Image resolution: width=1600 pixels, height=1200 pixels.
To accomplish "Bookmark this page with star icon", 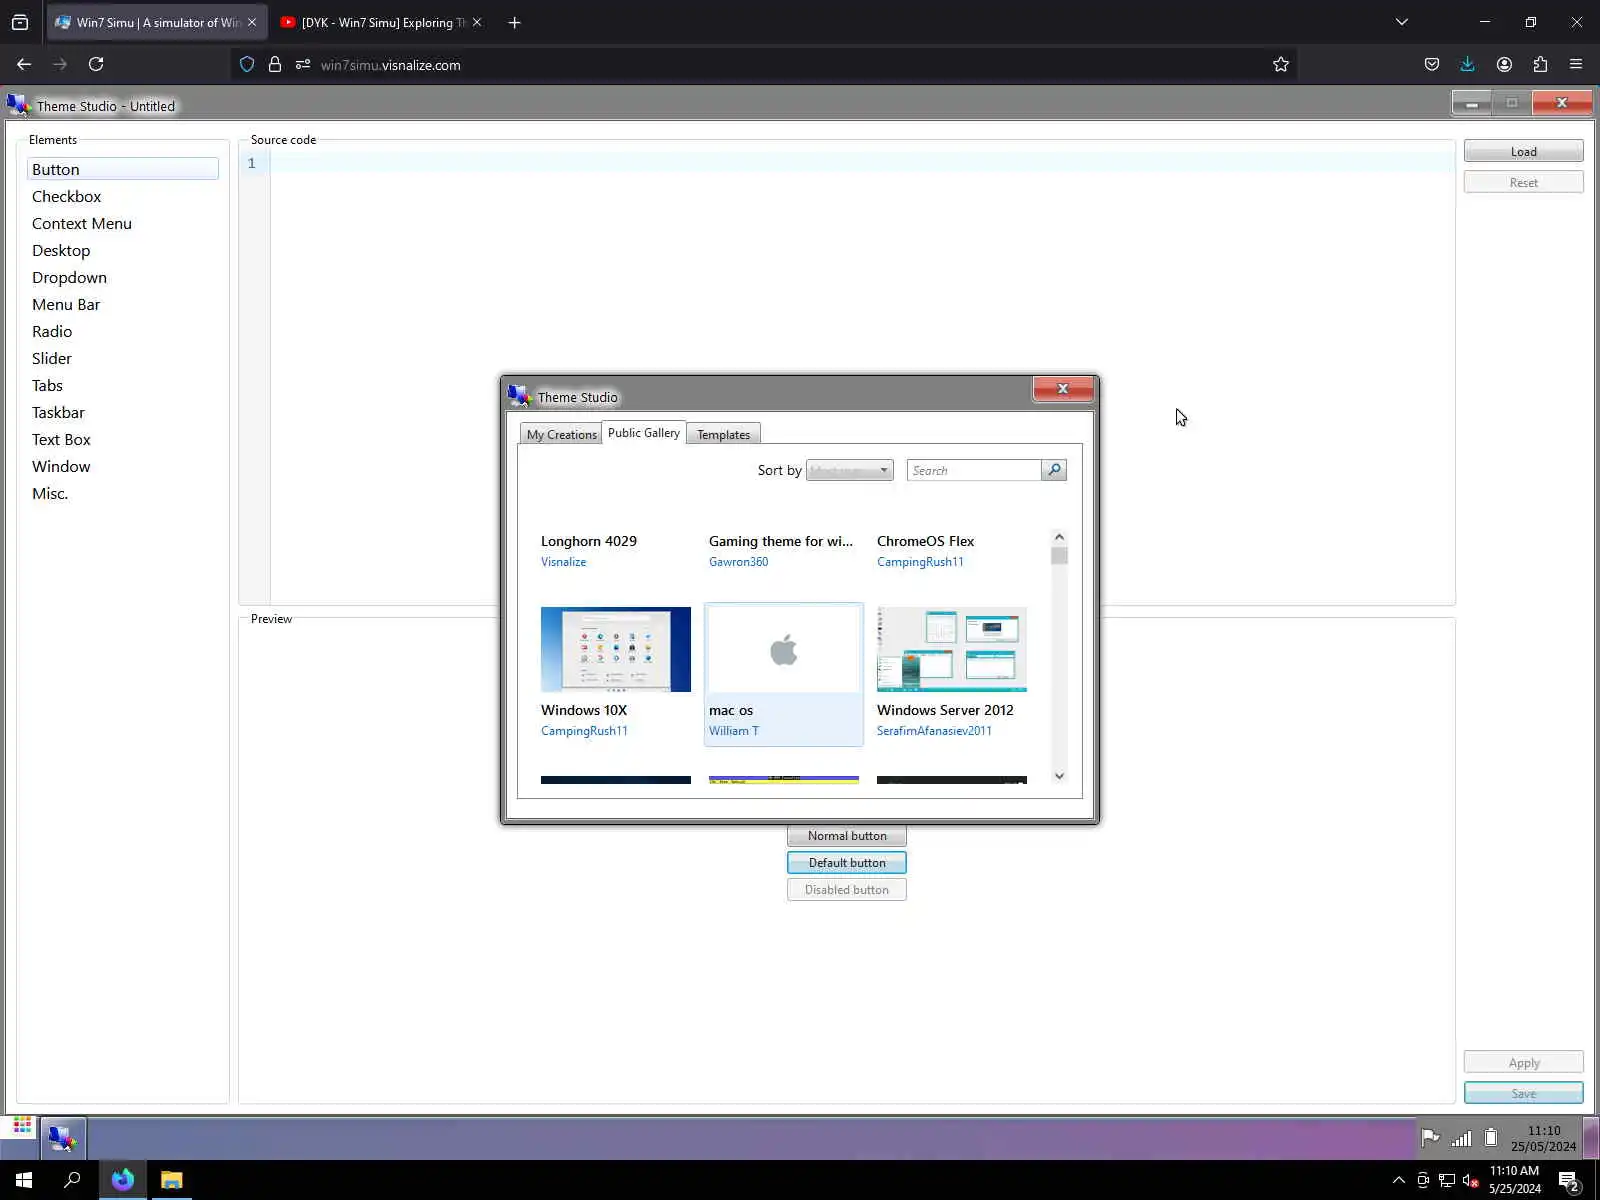I will pos(1281,64).
